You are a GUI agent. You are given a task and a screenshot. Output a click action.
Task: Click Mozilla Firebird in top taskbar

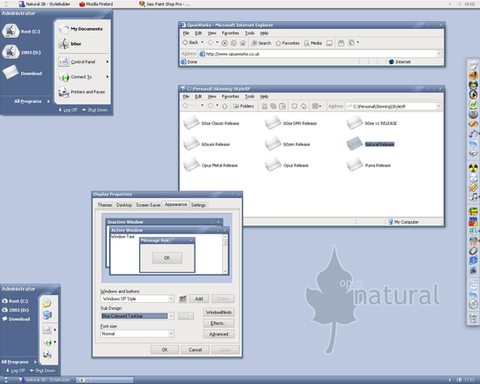96,4
